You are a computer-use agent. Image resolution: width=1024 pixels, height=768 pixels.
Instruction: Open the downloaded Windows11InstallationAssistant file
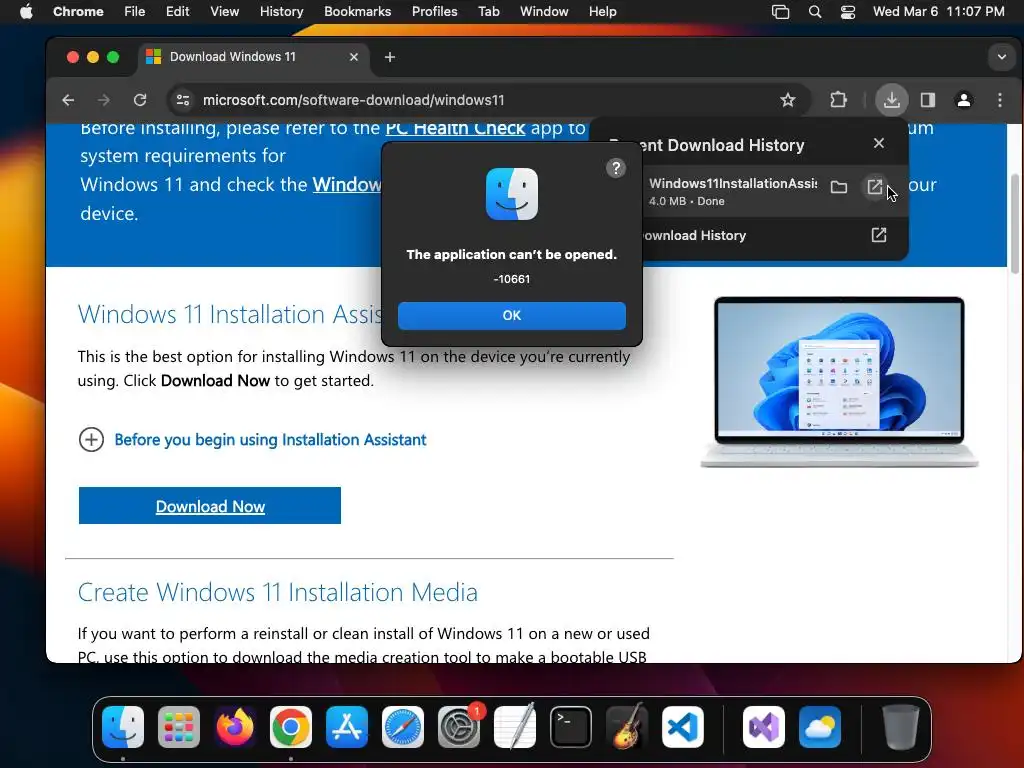874,187
